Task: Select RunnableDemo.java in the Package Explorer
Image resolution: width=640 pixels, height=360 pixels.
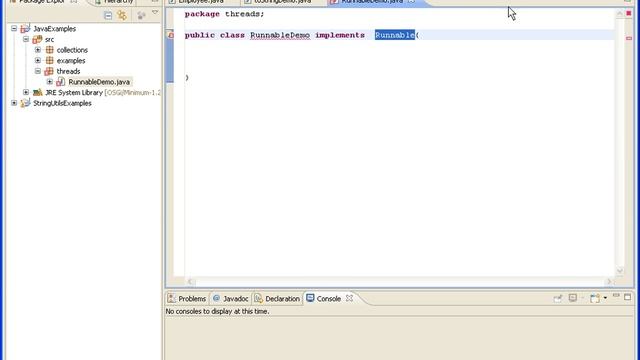Action: (x=99, y=82)
